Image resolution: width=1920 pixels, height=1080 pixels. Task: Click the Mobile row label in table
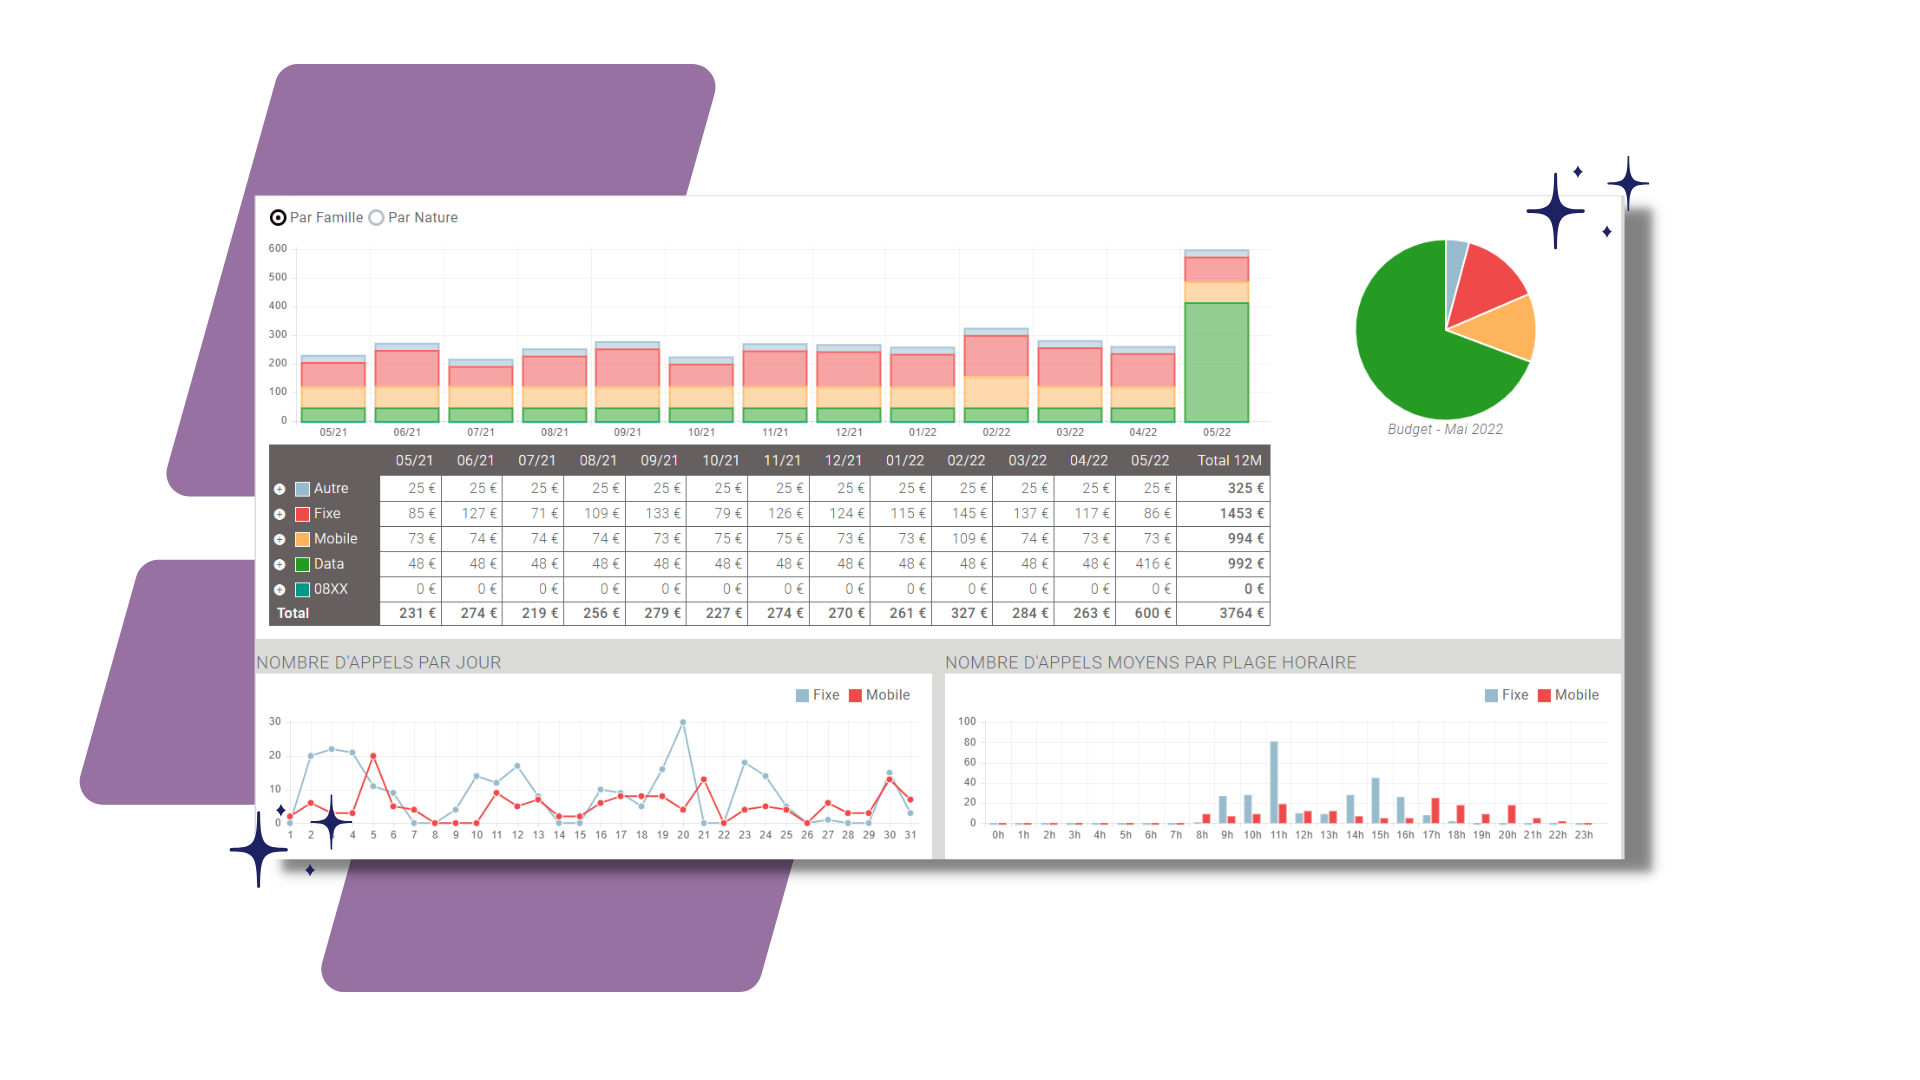tap(336, 539)
